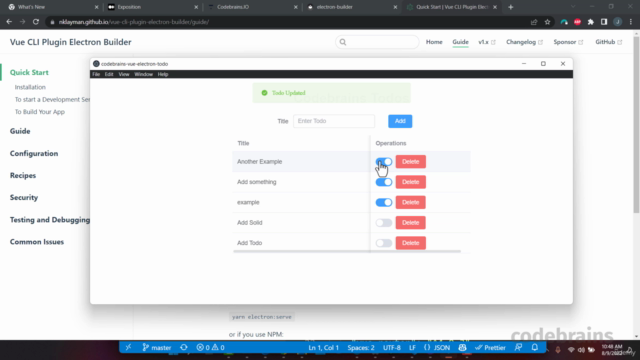Expand the Security sidebar section

pyautogui.click(x=24, y=198)
